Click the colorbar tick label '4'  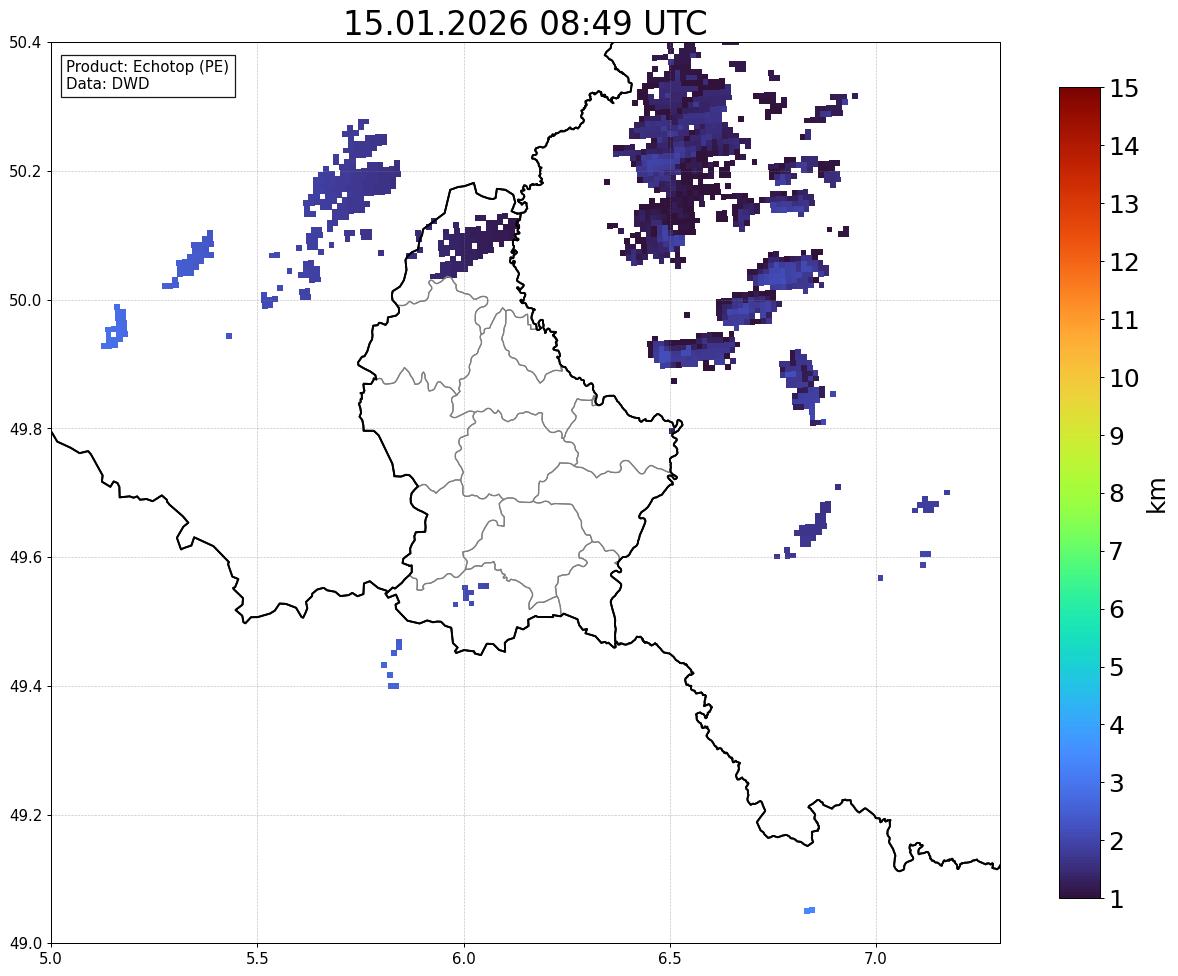1117,725
